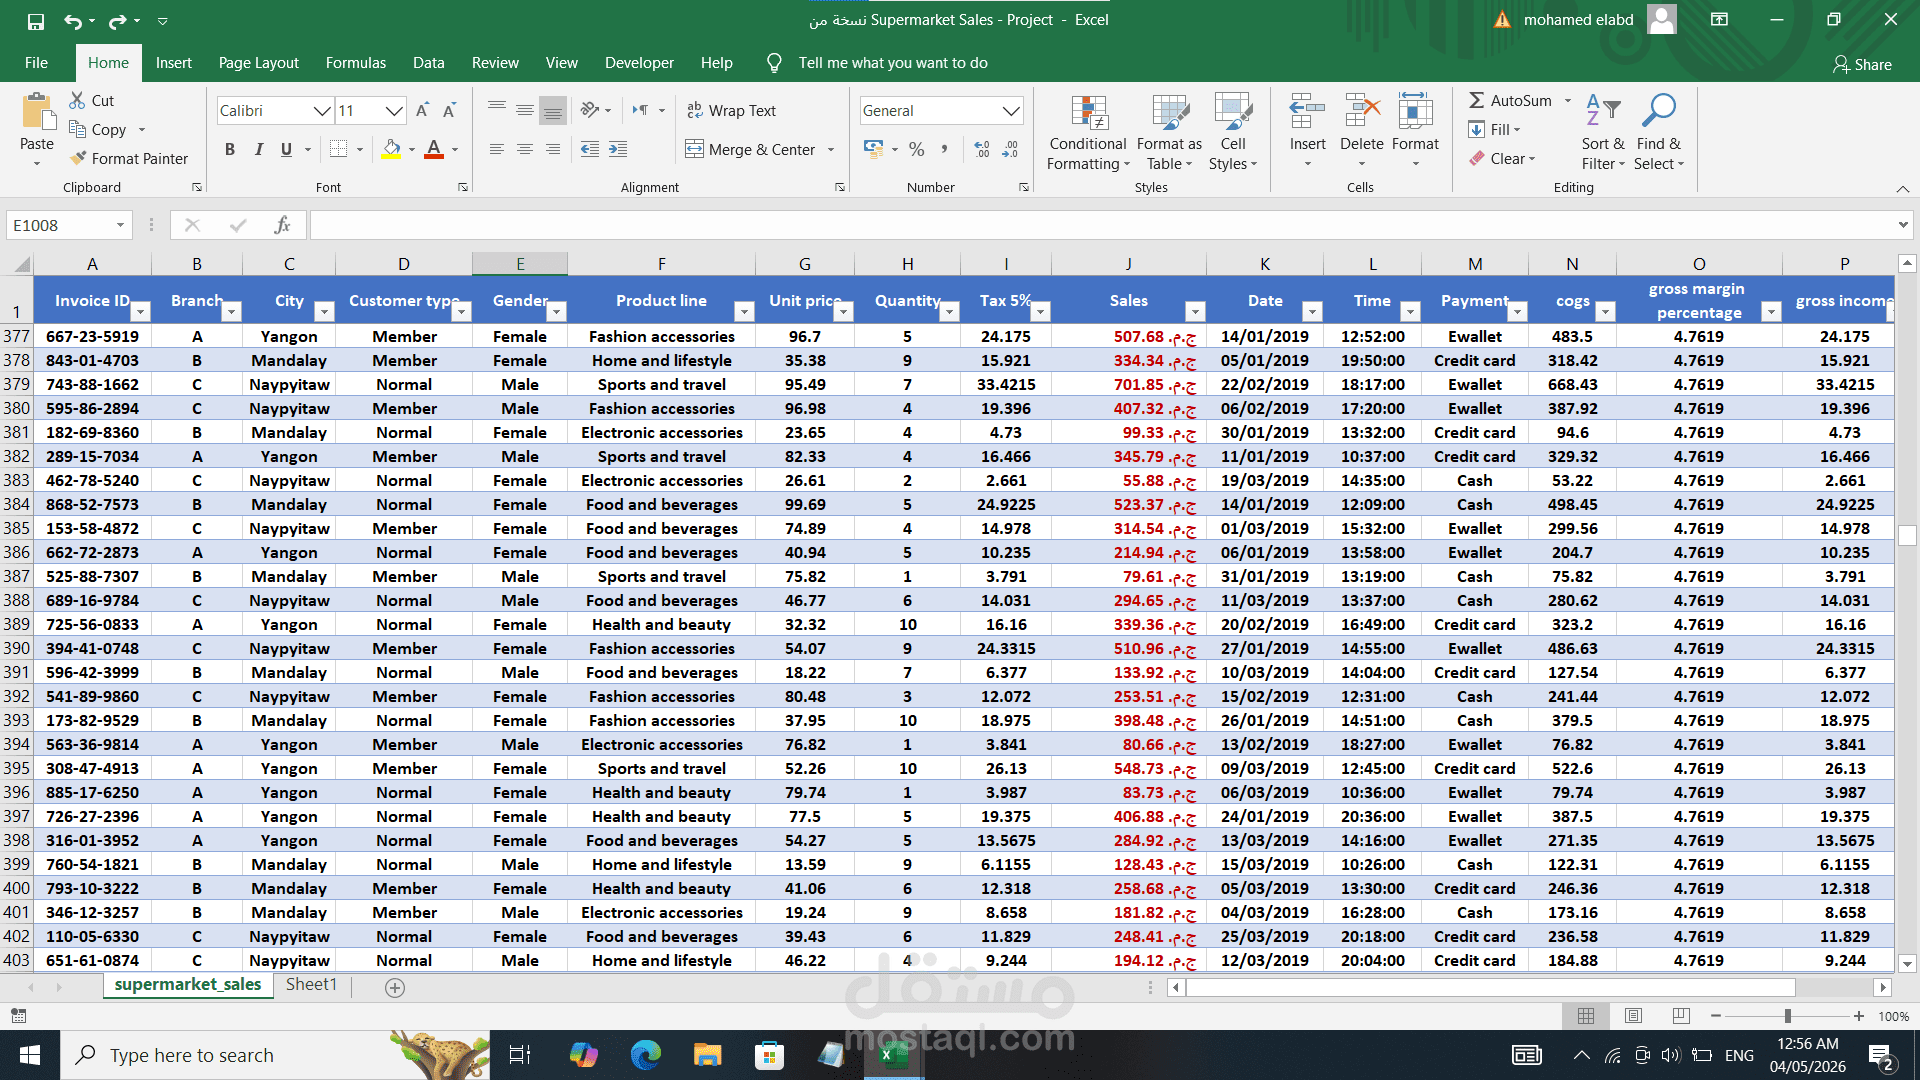
Task: Open the Invoice ID filter dropdown
Action: (140, 311)
